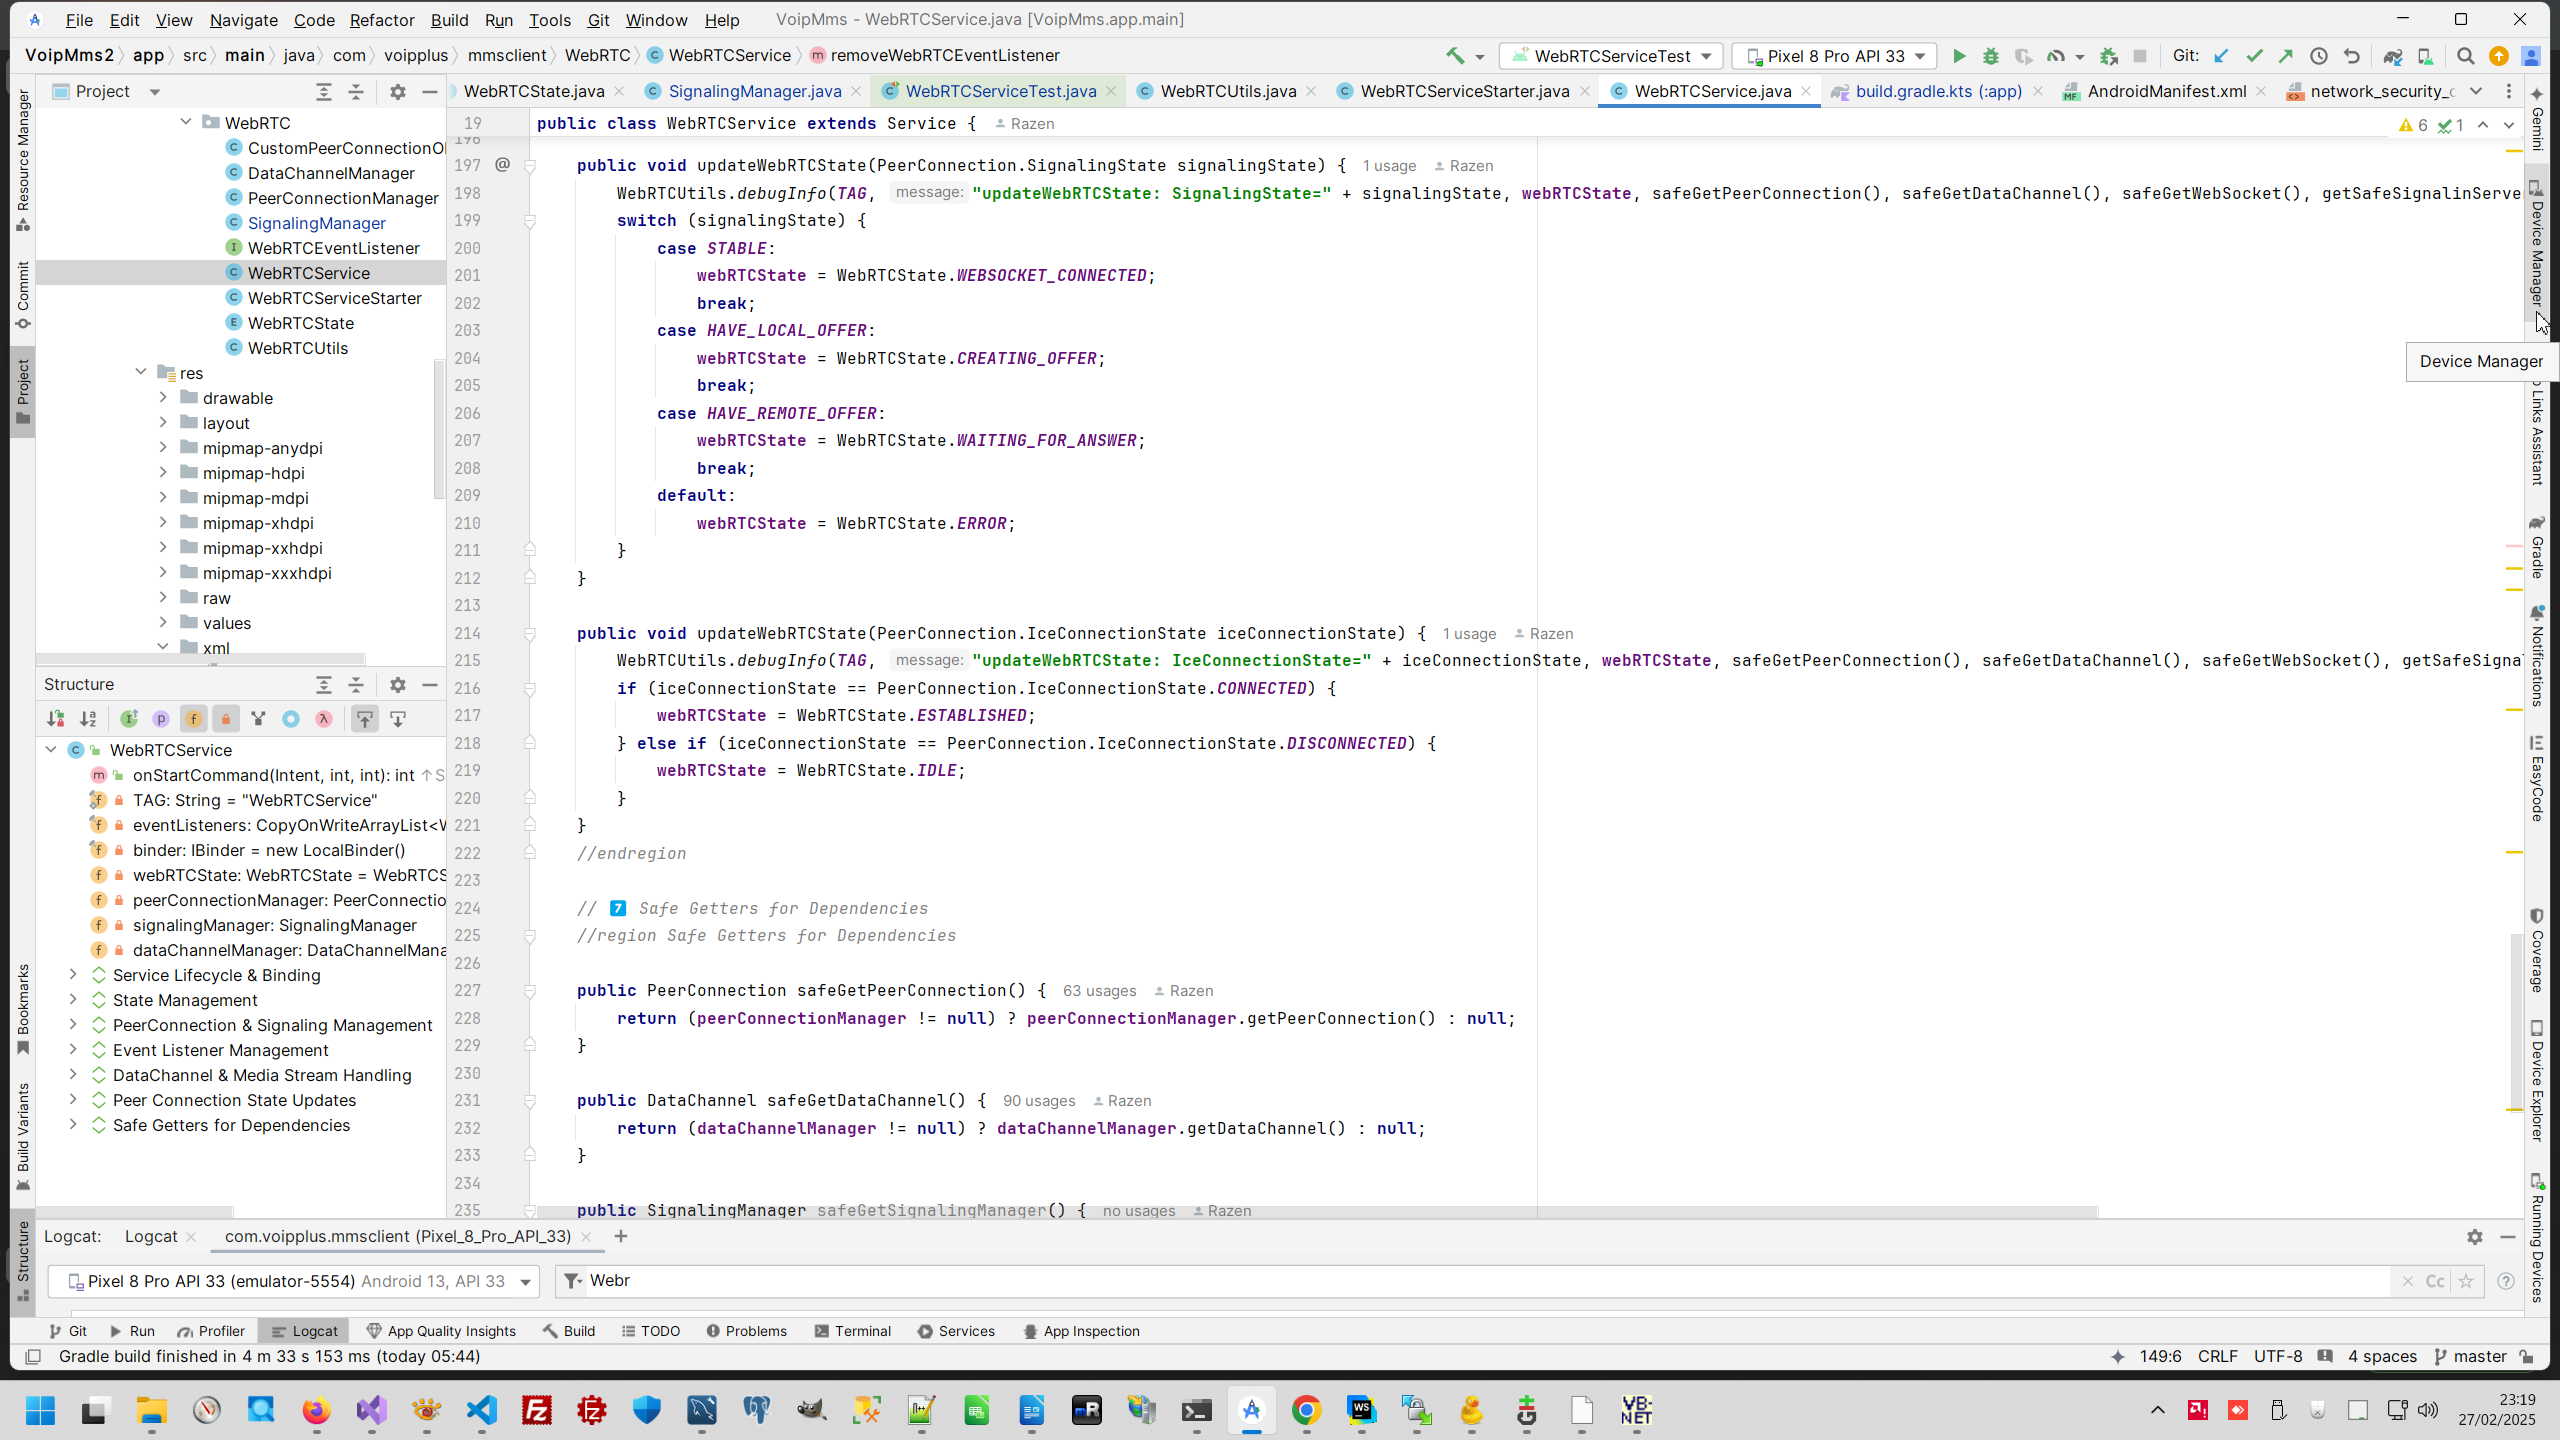This screenshot has height=1440, width=2560.
Task: Click the Debug bug icon
Action: click(1990, 56)
